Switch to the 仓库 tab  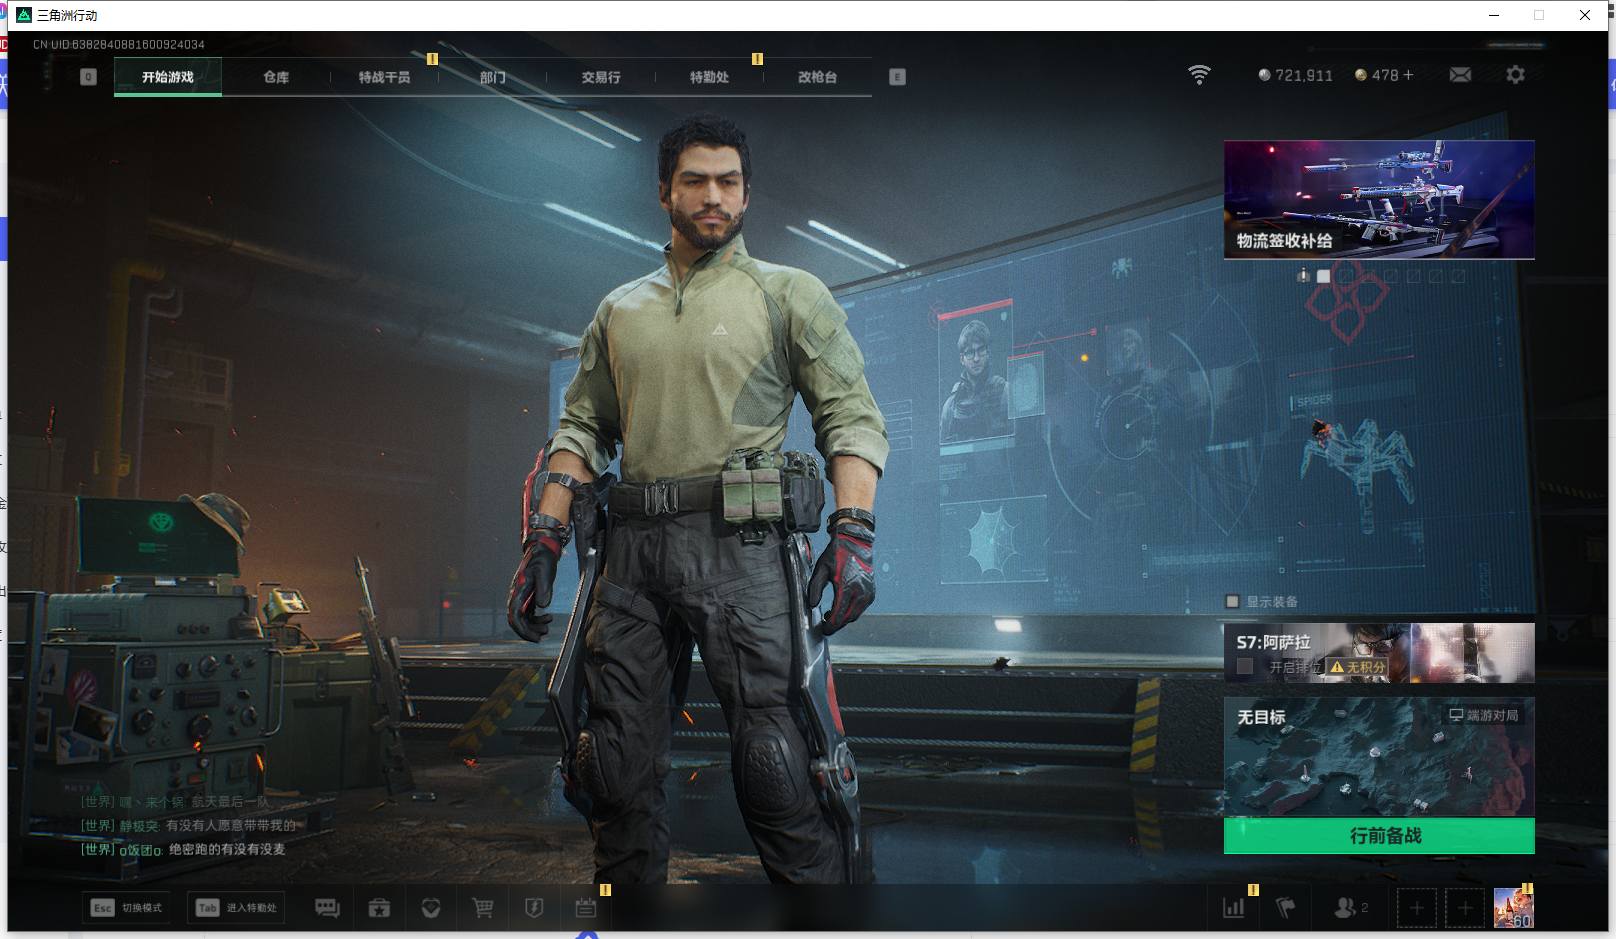coord(276,77)
